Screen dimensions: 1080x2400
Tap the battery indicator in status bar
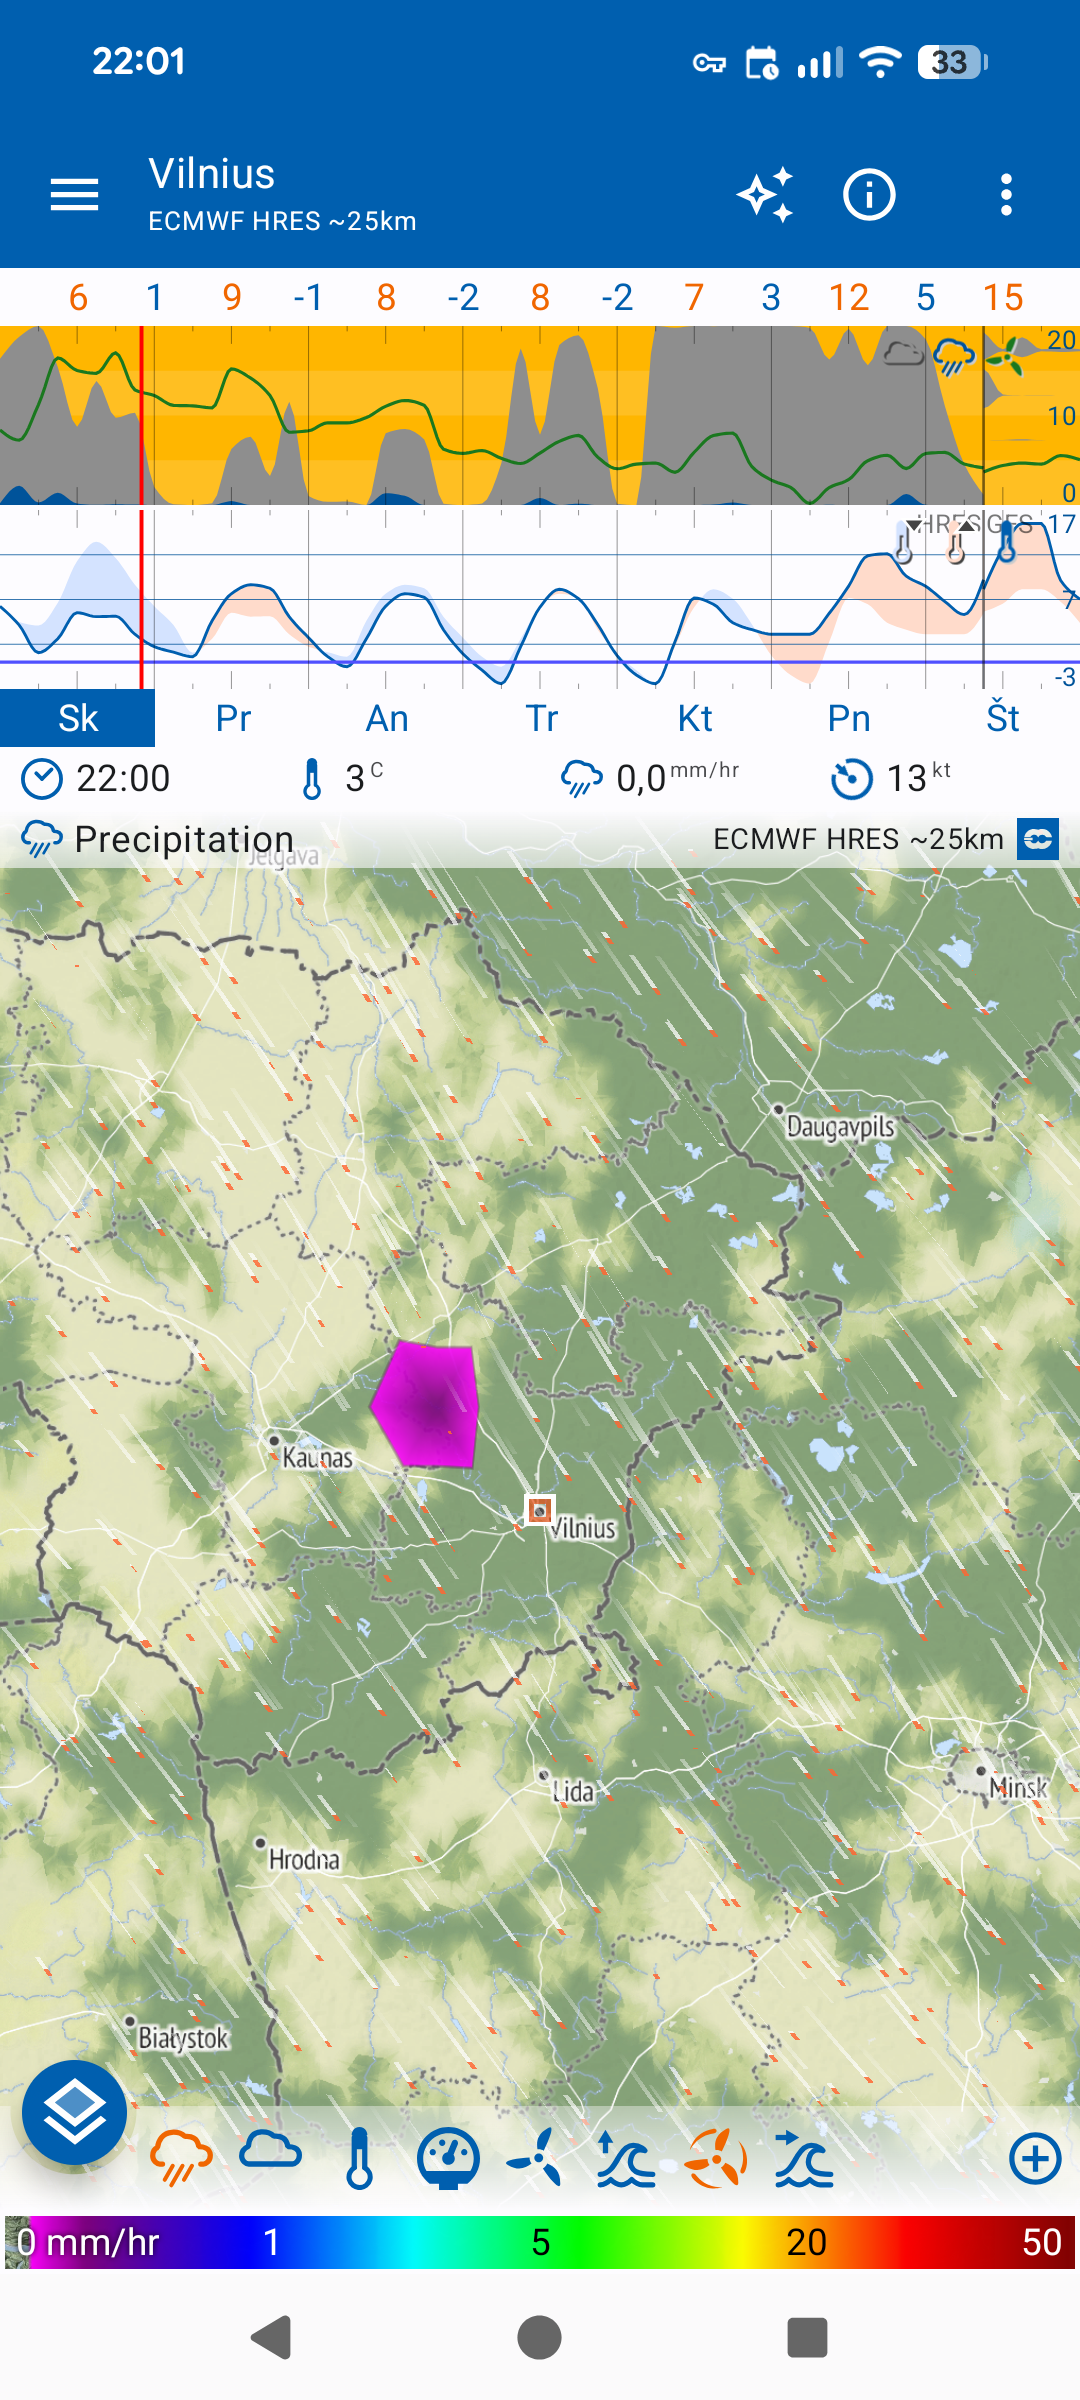click(953, 62)
